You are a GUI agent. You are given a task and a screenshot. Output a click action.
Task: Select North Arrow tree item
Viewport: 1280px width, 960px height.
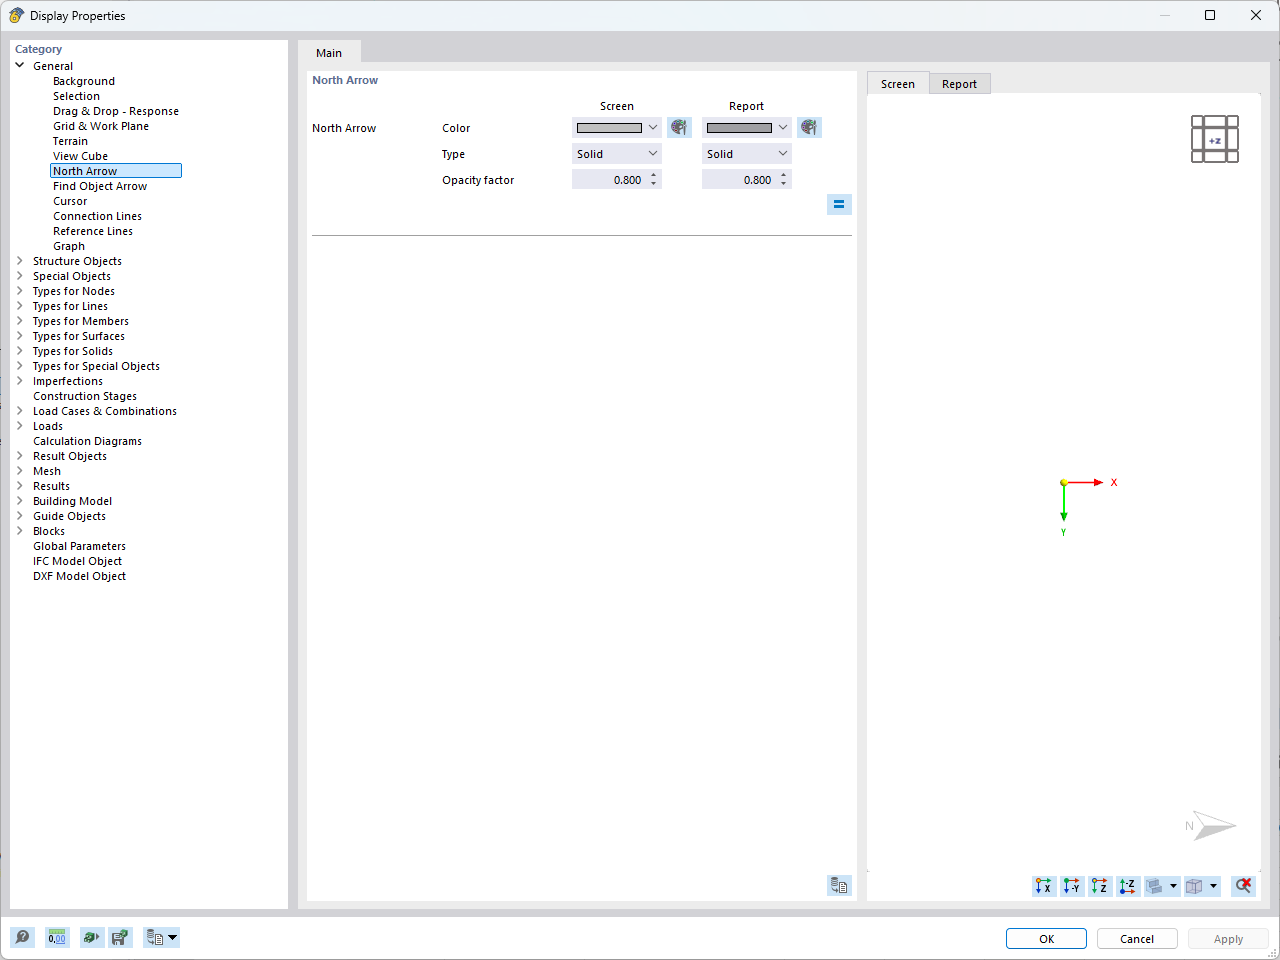tap(116, 171)
